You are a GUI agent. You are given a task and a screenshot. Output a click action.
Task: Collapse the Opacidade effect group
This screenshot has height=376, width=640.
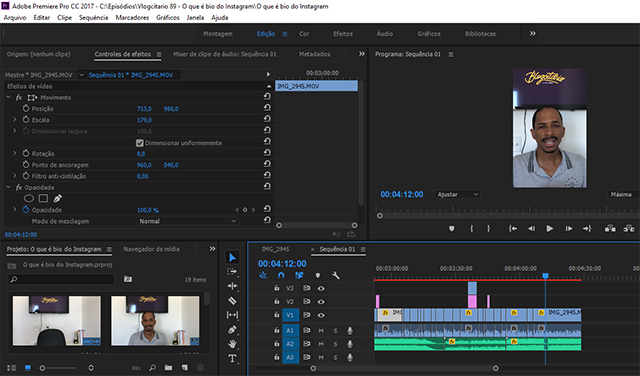pos(8,187)
